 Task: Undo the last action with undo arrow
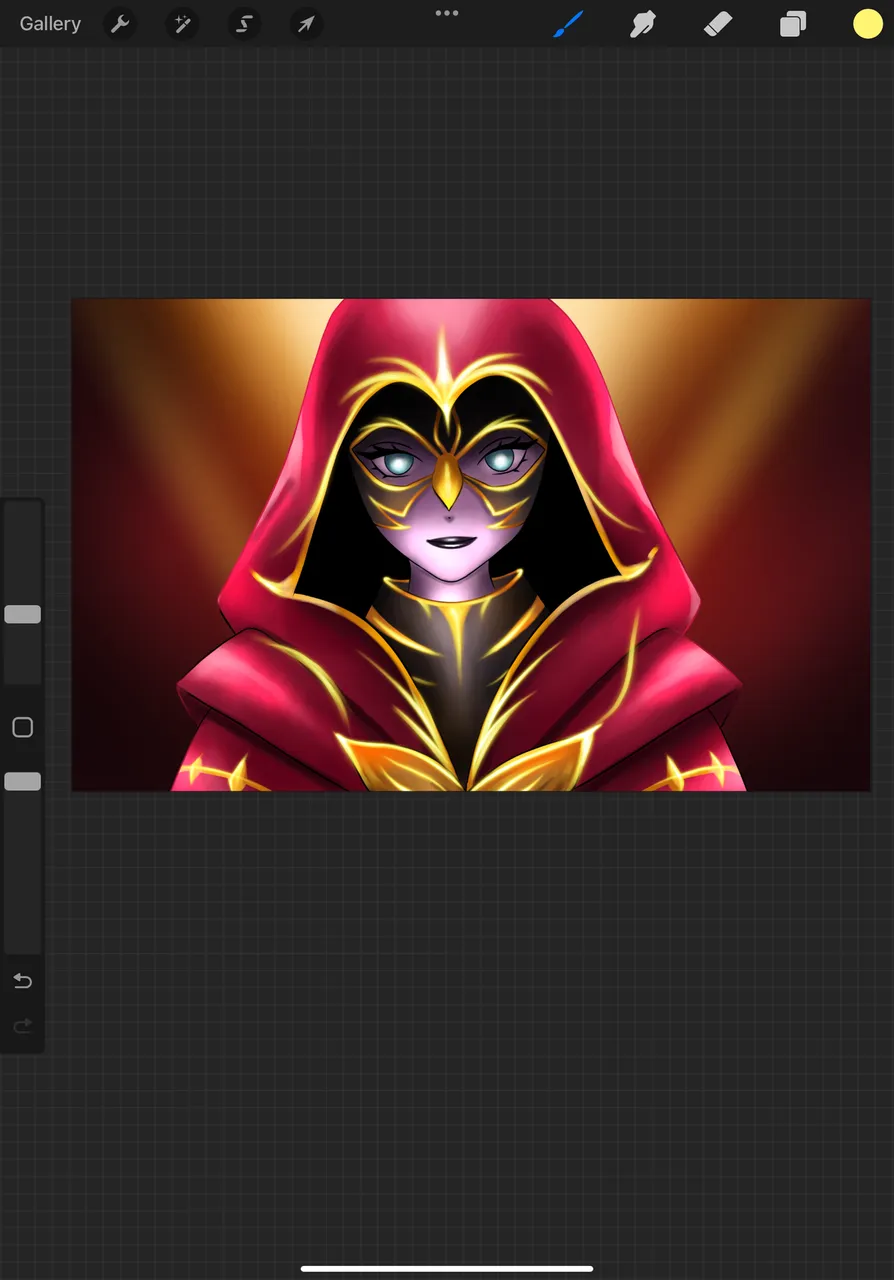(x=22, y=981)
